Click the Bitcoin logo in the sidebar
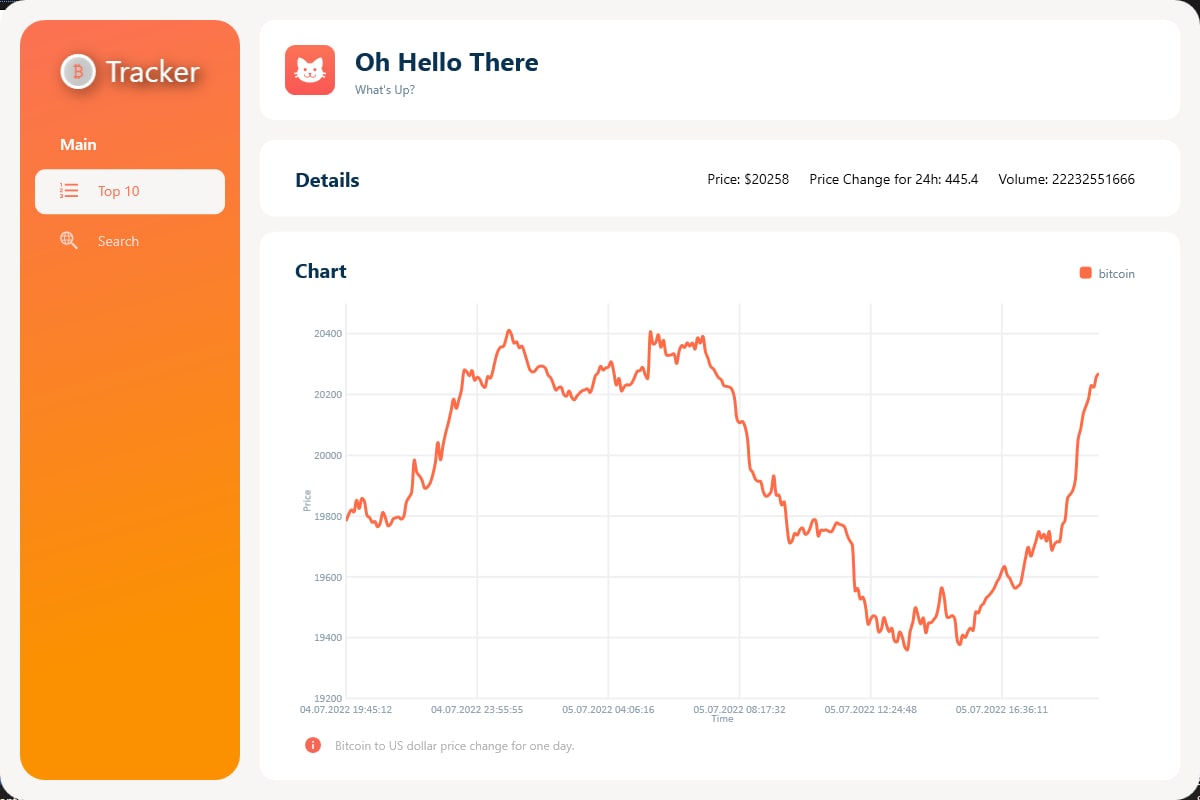This screenshot has height=800, width=1200. pyautogui.click(x=77, y=71)
